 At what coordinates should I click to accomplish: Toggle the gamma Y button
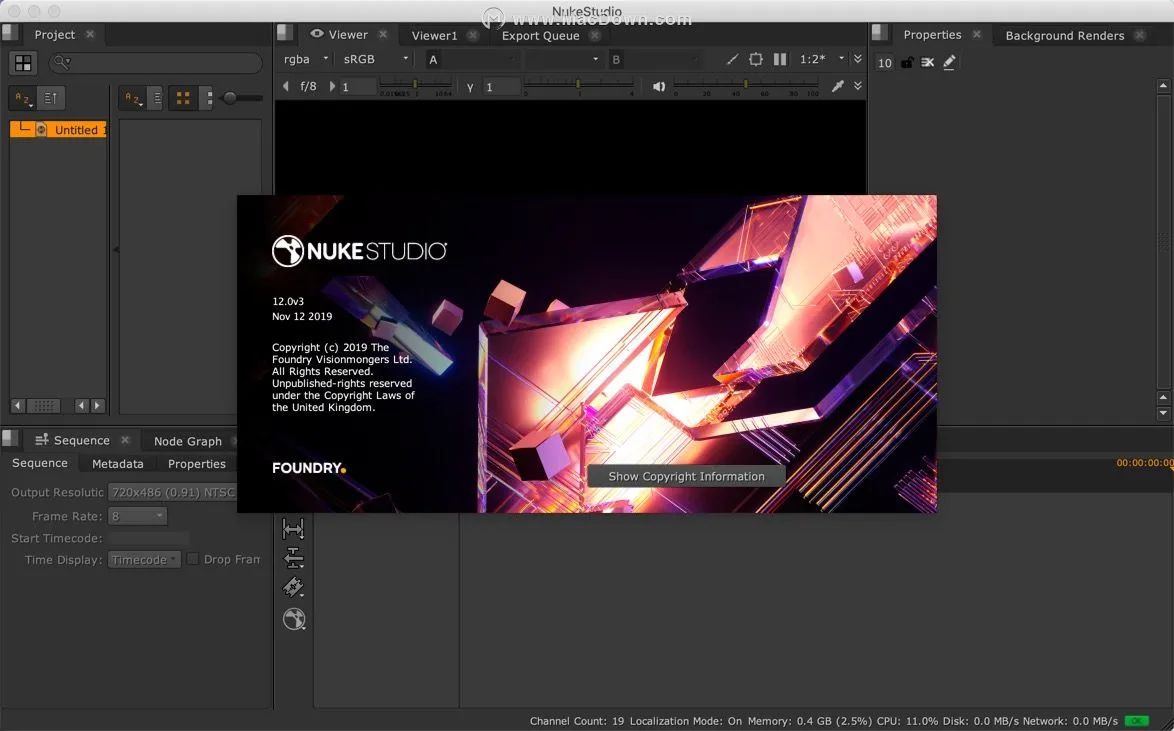(470, 87)
